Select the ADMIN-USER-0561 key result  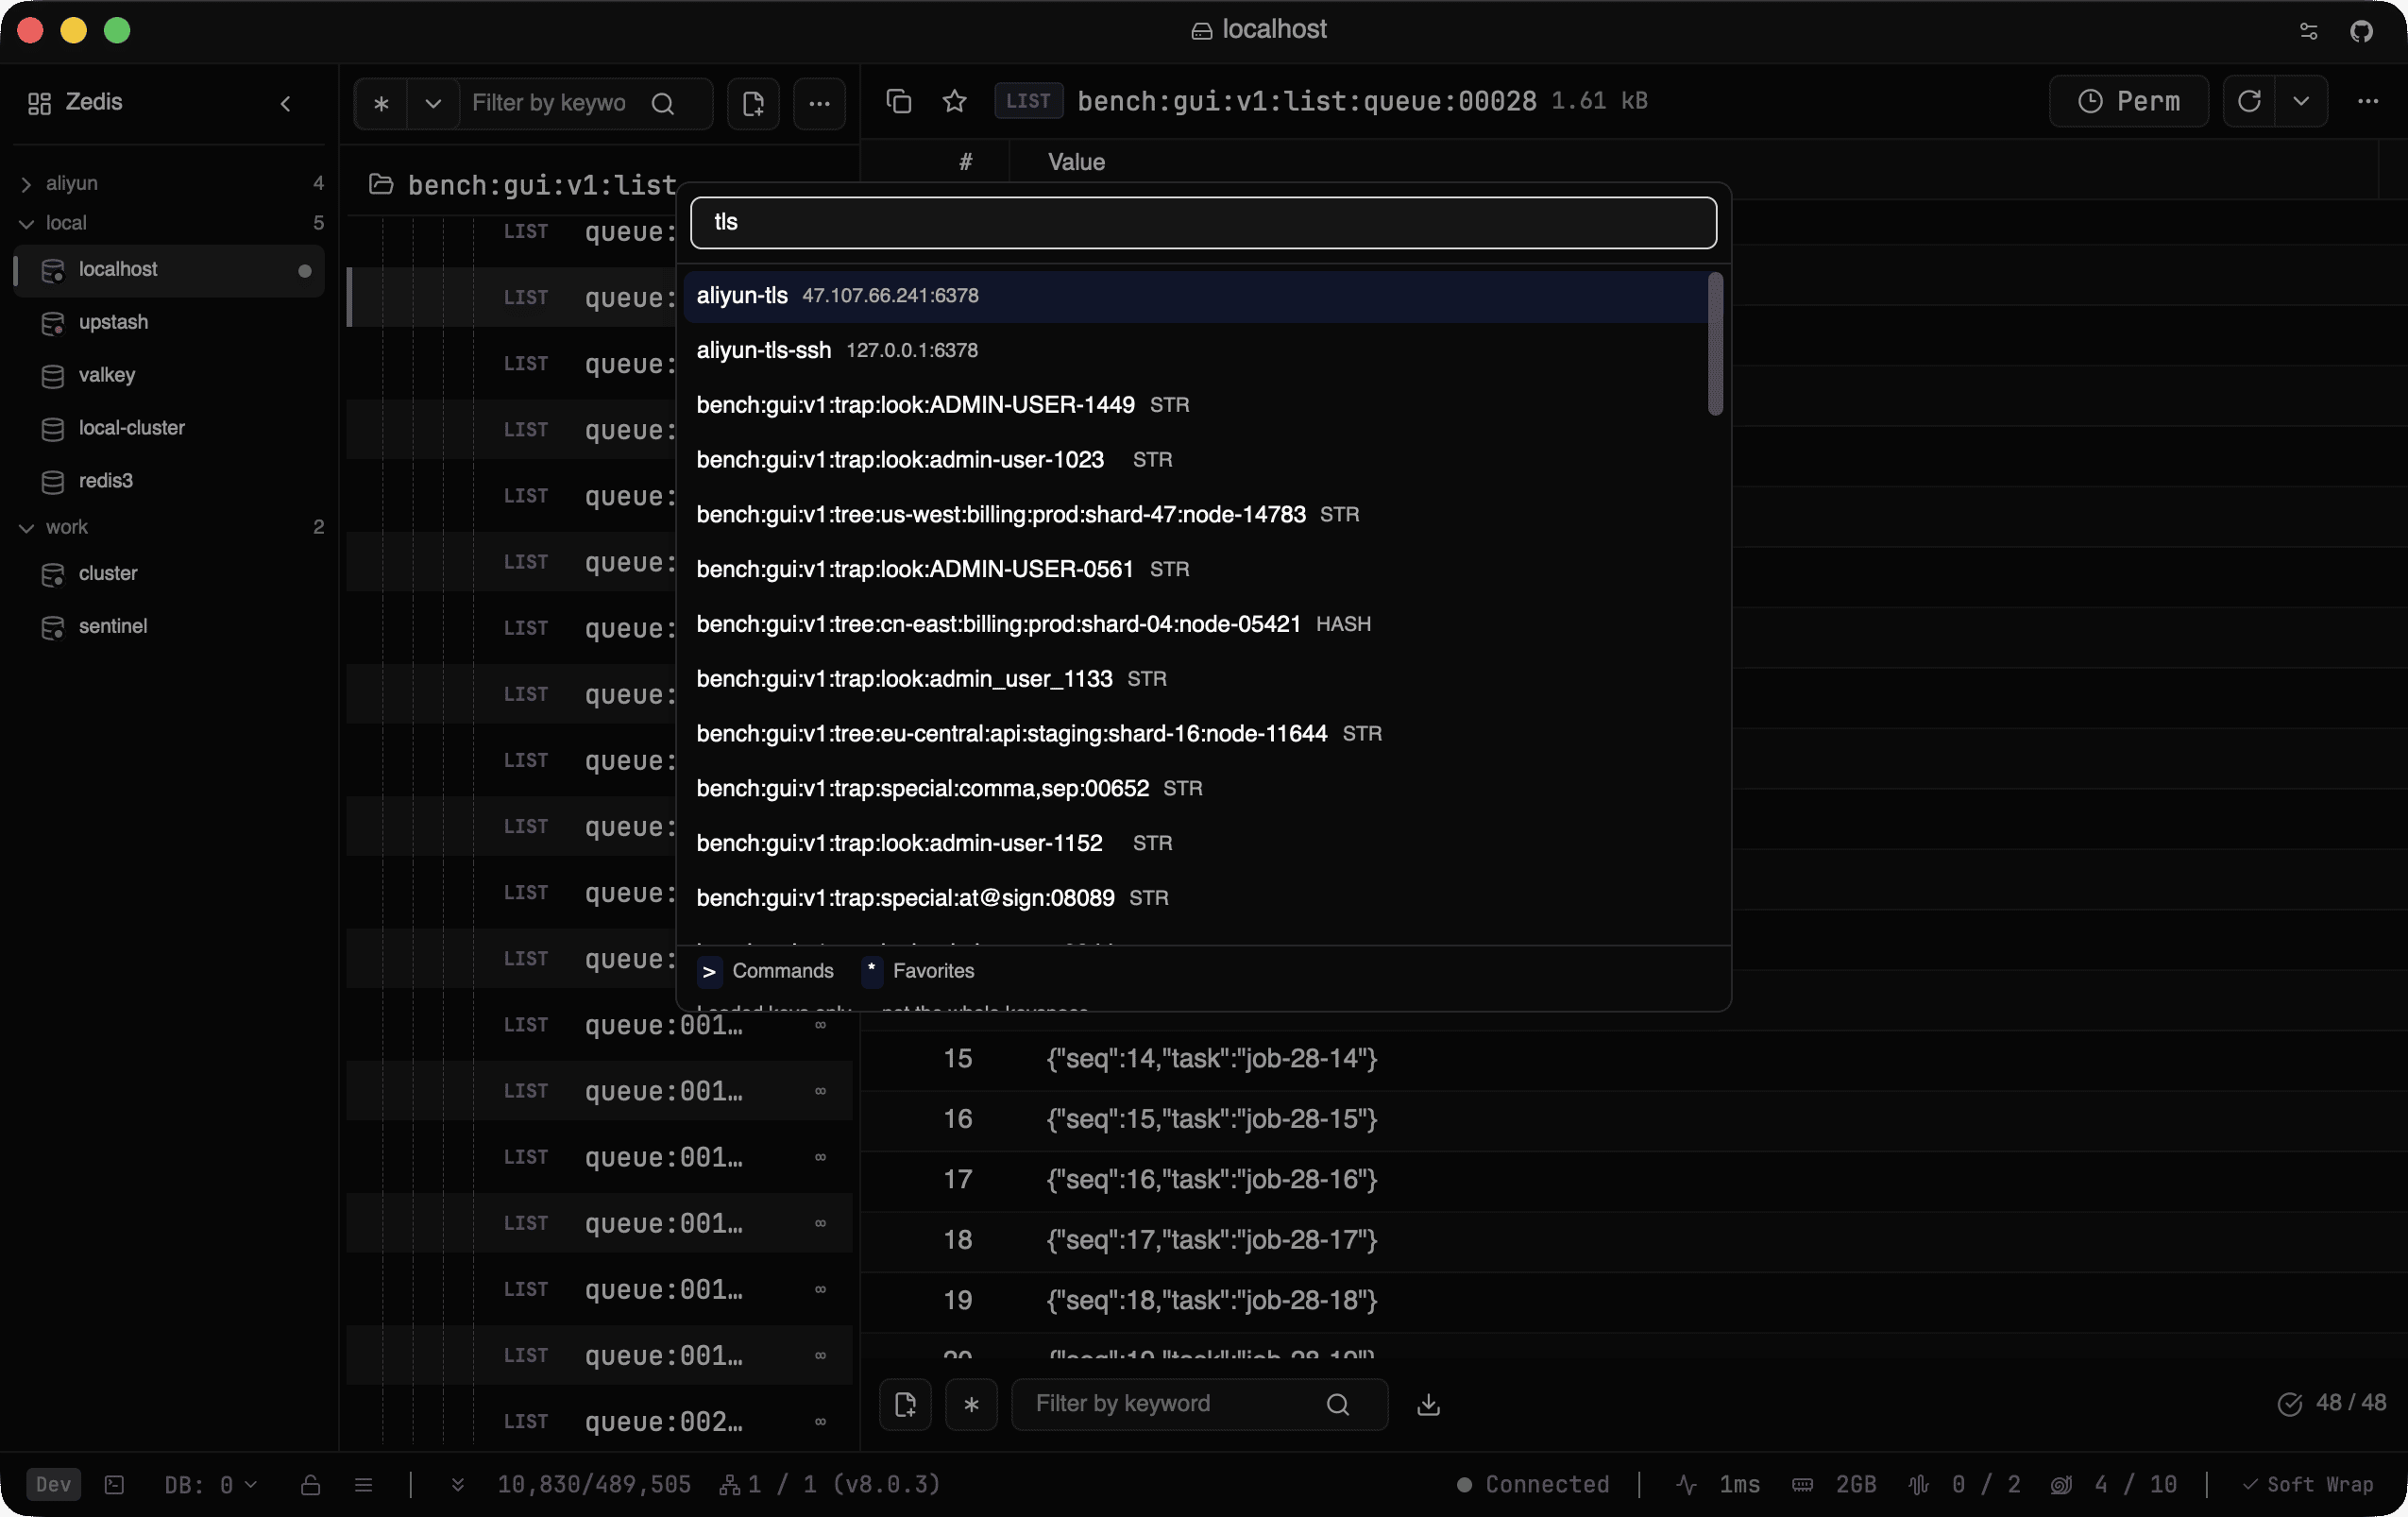point(1195,569)
